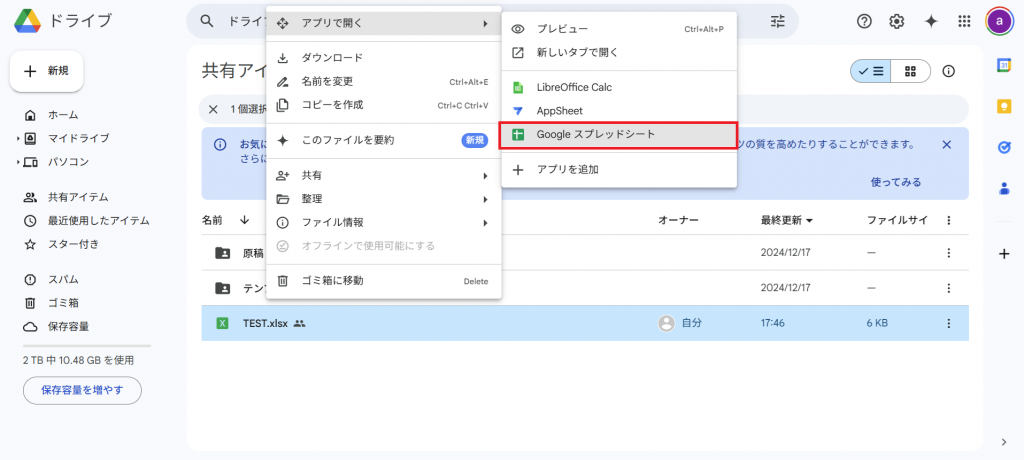
Task: Click the ファイルサイ column header
Action: (x=897, y=221)
